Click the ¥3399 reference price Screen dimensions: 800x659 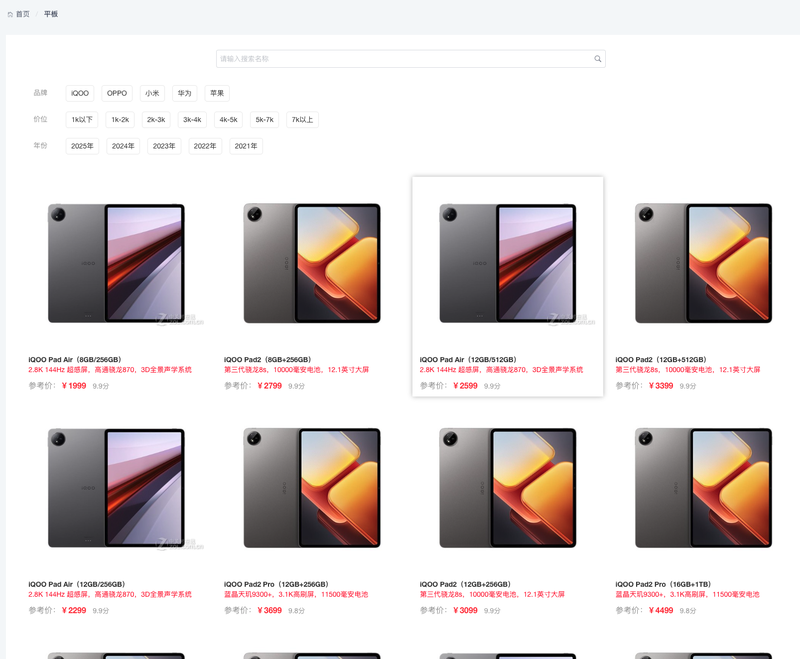[x=661, y=386]
